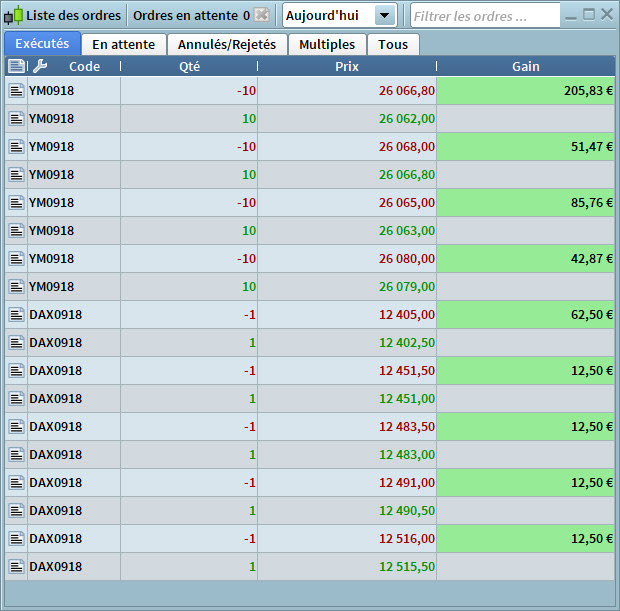Screen dimensions: 620x611
Task: Switch to the Tous tab
Action: click(393, 44)
